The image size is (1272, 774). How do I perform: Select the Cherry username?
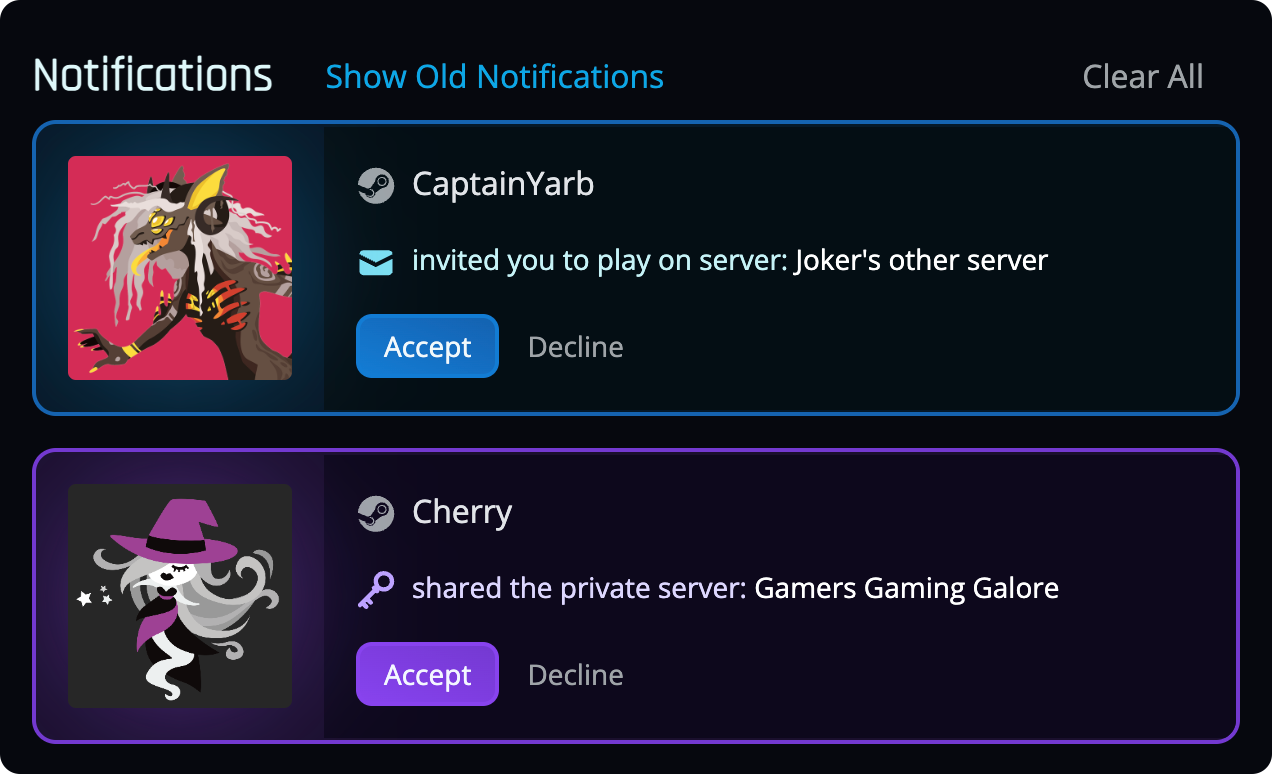462,512
